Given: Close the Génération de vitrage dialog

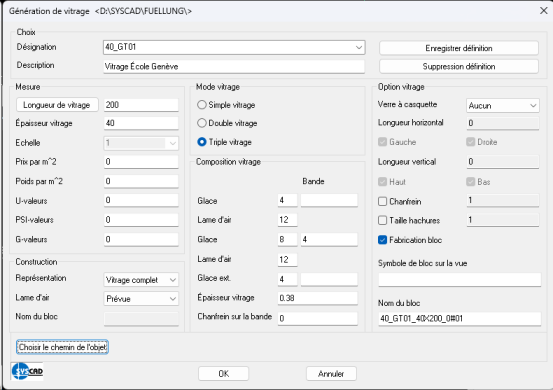Looking at the screenshot, I should click(x=543, y=11).
